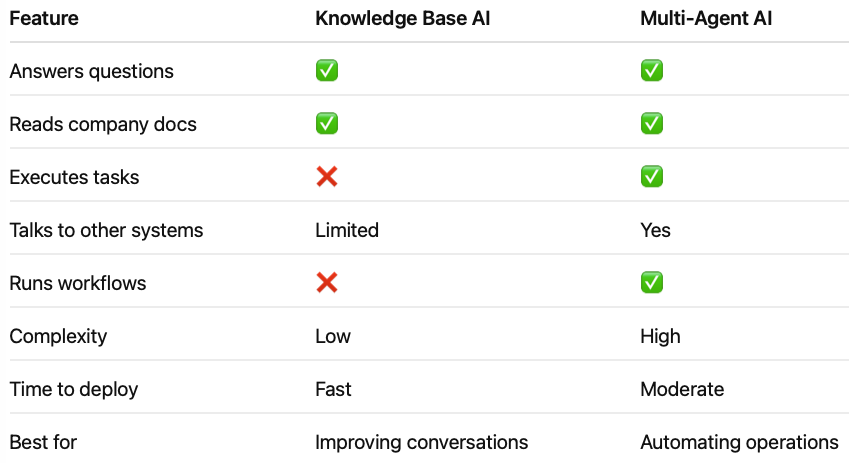Click the High complexity cell
Image resolution: width=849 pixels, height=463 pixels.
point(660,336)
